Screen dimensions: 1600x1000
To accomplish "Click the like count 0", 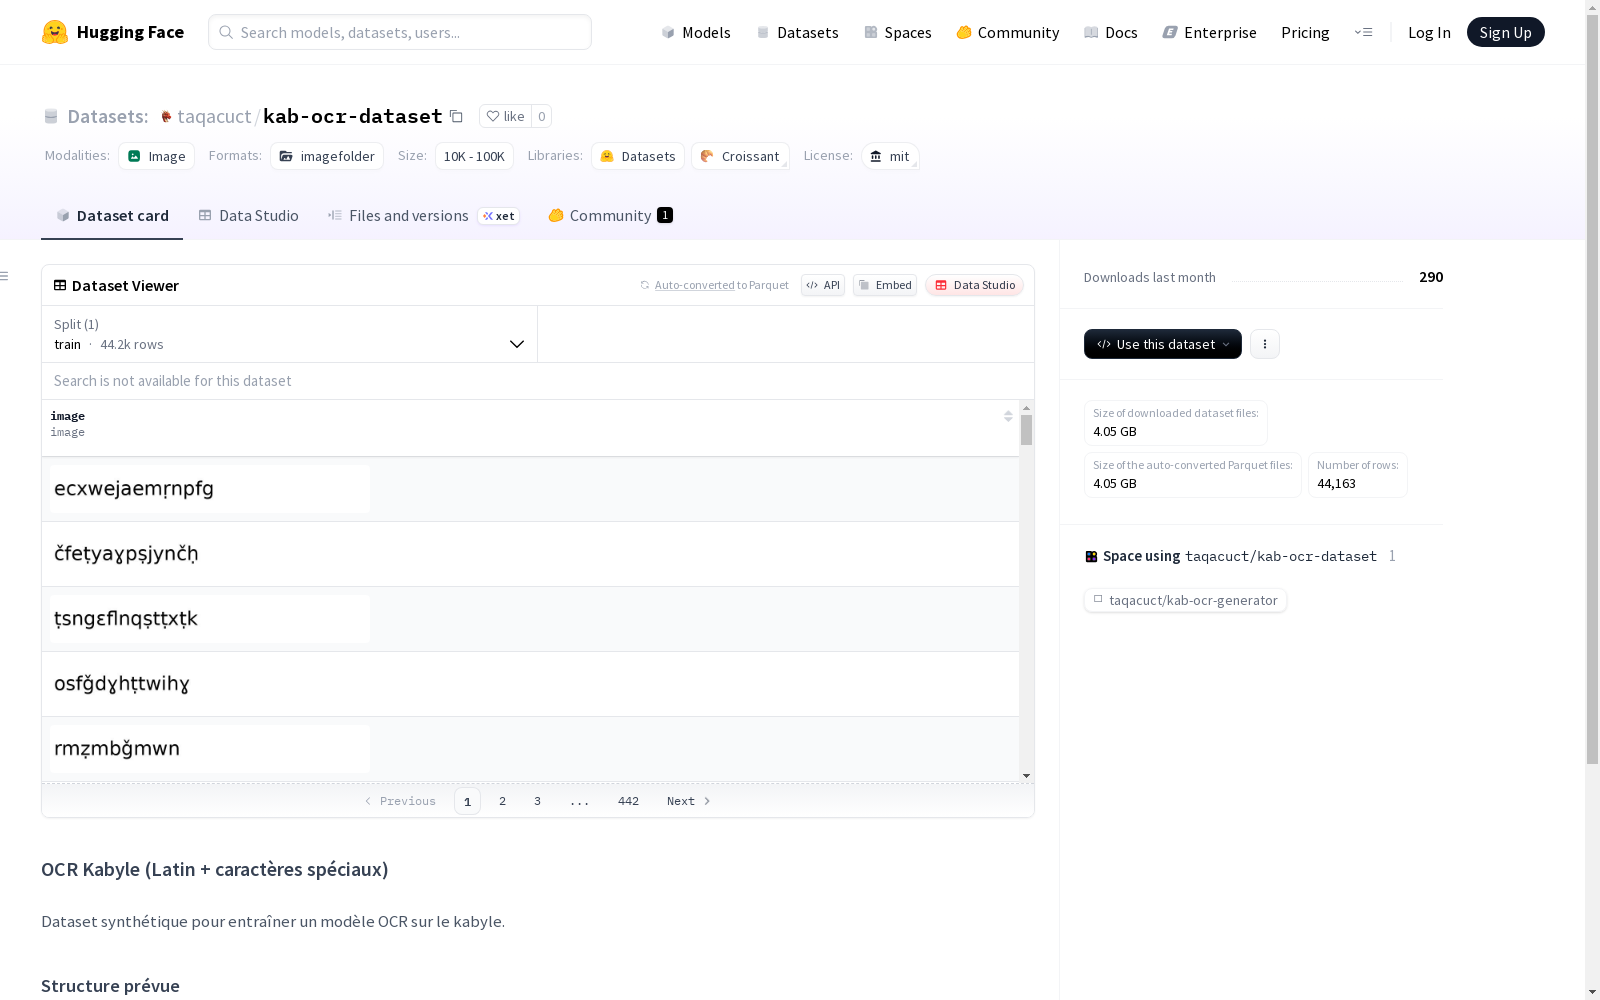I will tap(542, 116).
